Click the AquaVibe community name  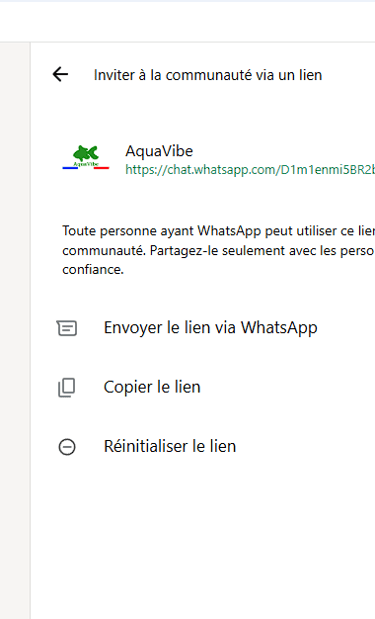click(x=159, y=151)
